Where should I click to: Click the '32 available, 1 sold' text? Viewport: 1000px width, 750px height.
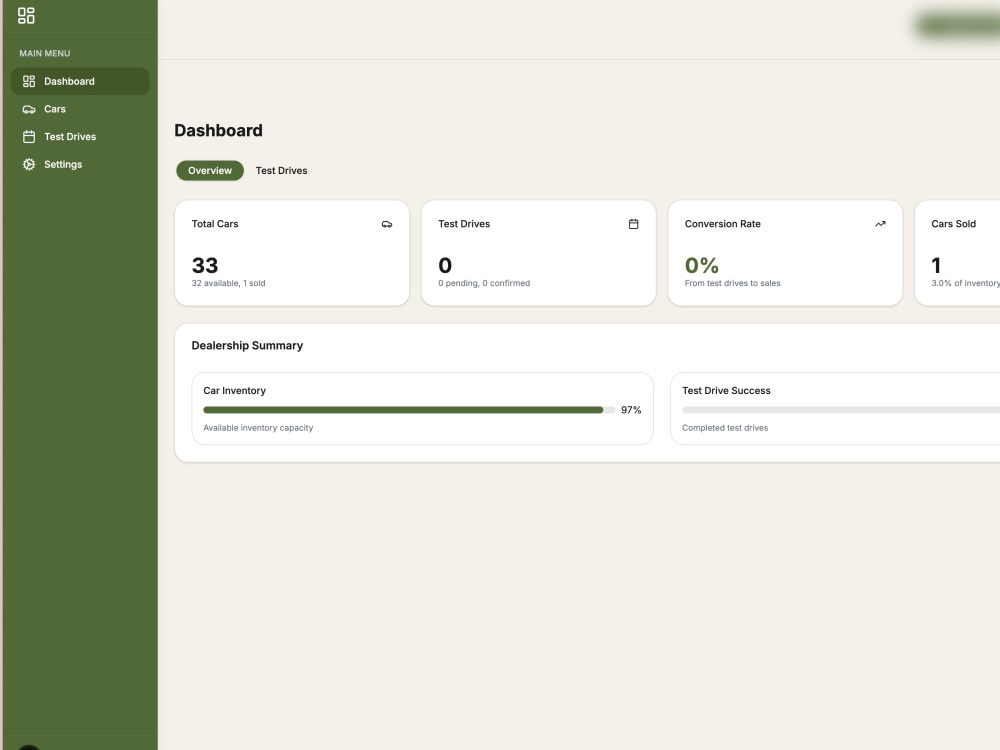228,283
